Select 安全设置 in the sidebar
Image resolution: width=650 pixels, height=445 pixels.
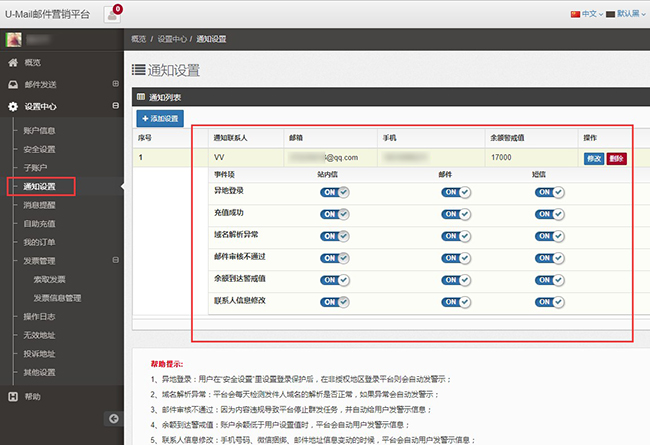(39, 149)
